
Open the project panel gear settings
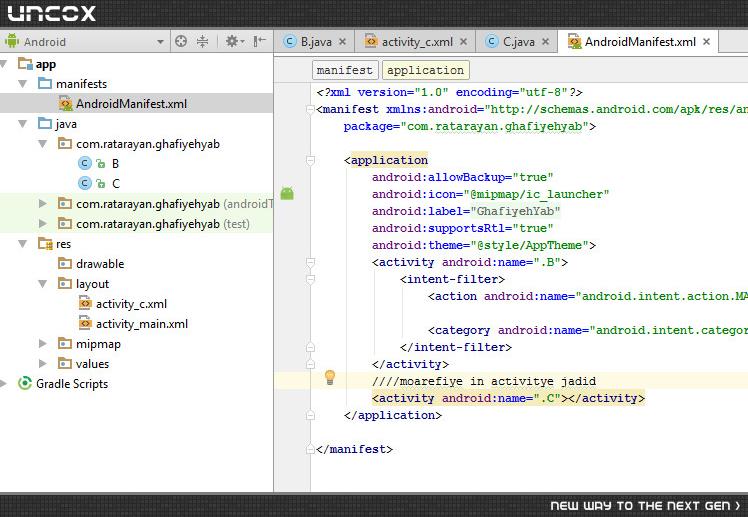[x=234, y=41]
